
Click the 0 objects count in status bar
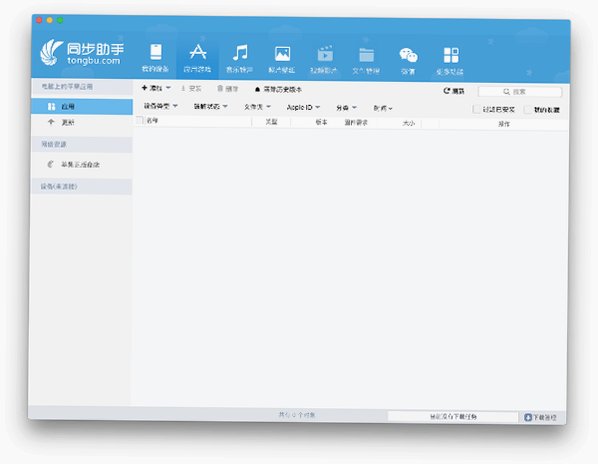[x=297, y=415]
